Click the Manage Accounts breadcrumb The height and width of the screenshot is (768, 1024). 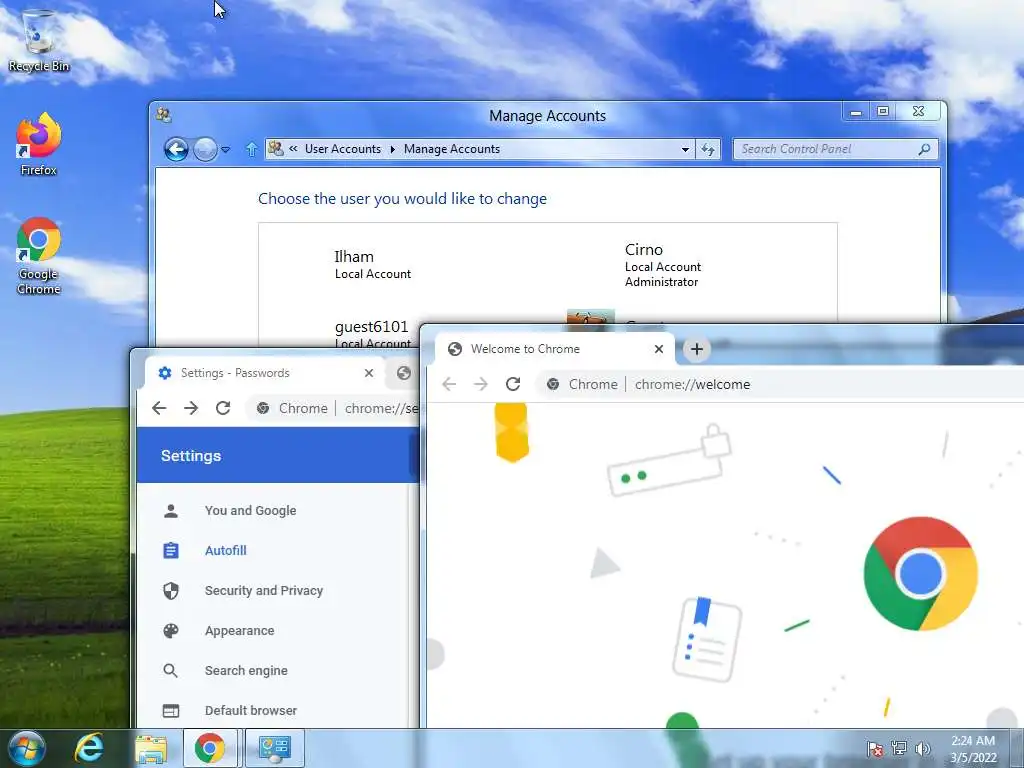(452, 149)
